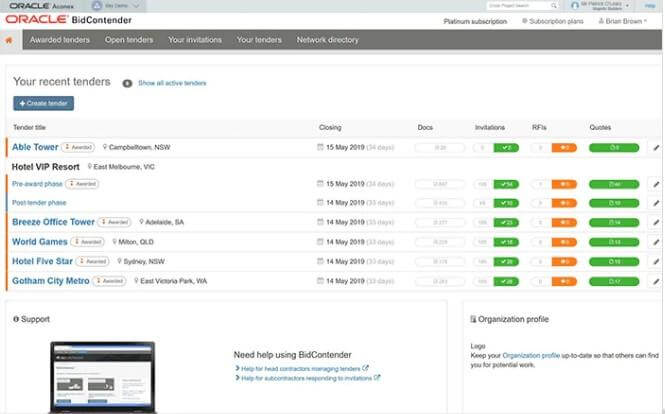Open the Breeze Office Tower tender link
665x414 pixels.
tap(53, 222)
